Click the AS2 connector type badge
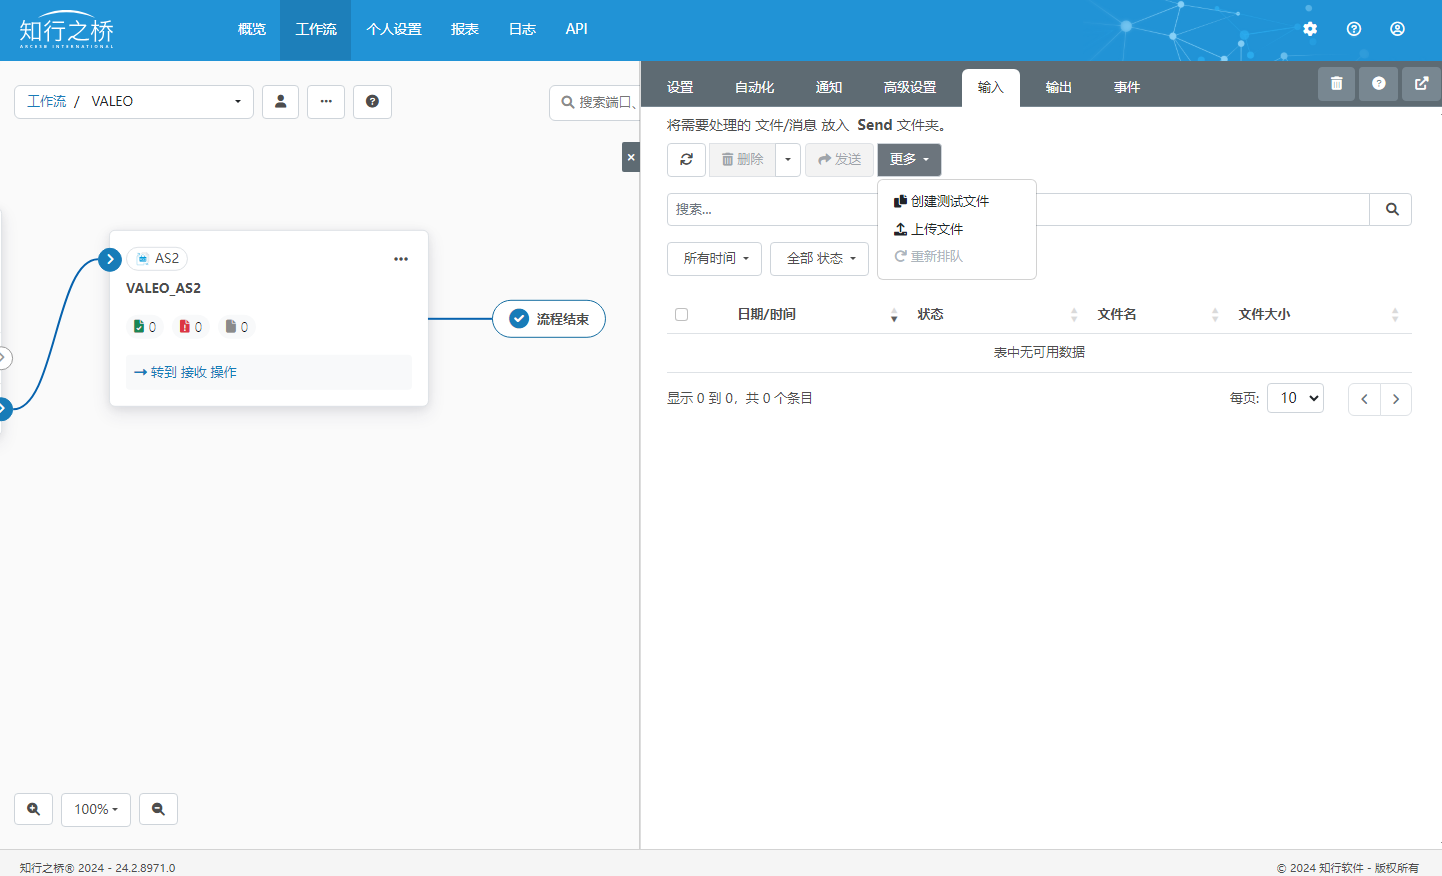Screen dimensions: 1442x876 [x=158, y=258]
